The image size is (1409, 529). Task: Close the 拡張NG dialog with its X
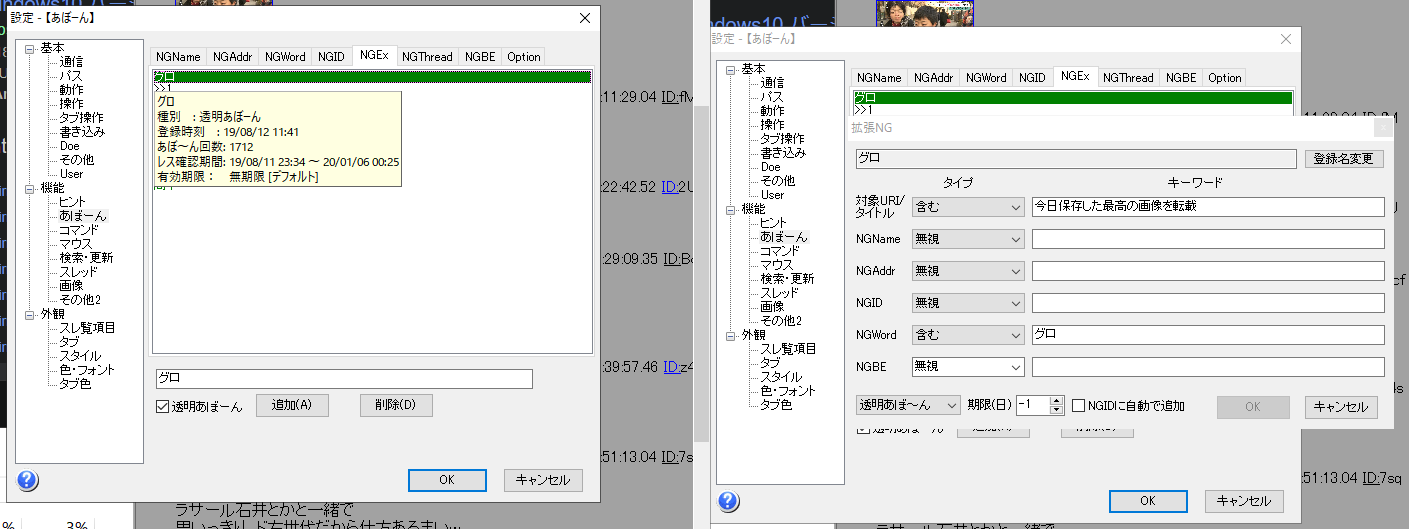click(x=1384, y=127)
